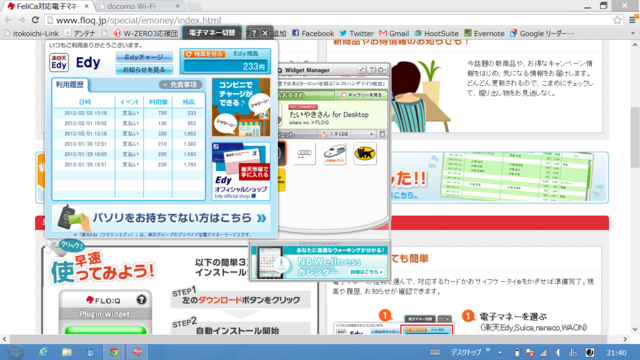Select history row 2013/01/30 12:51
Screen dimensions: 640x360
(129, 144)
